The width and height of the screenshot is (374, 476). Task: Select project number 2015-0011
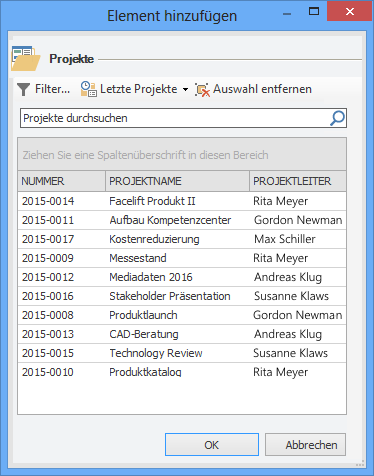pos(48,220)
